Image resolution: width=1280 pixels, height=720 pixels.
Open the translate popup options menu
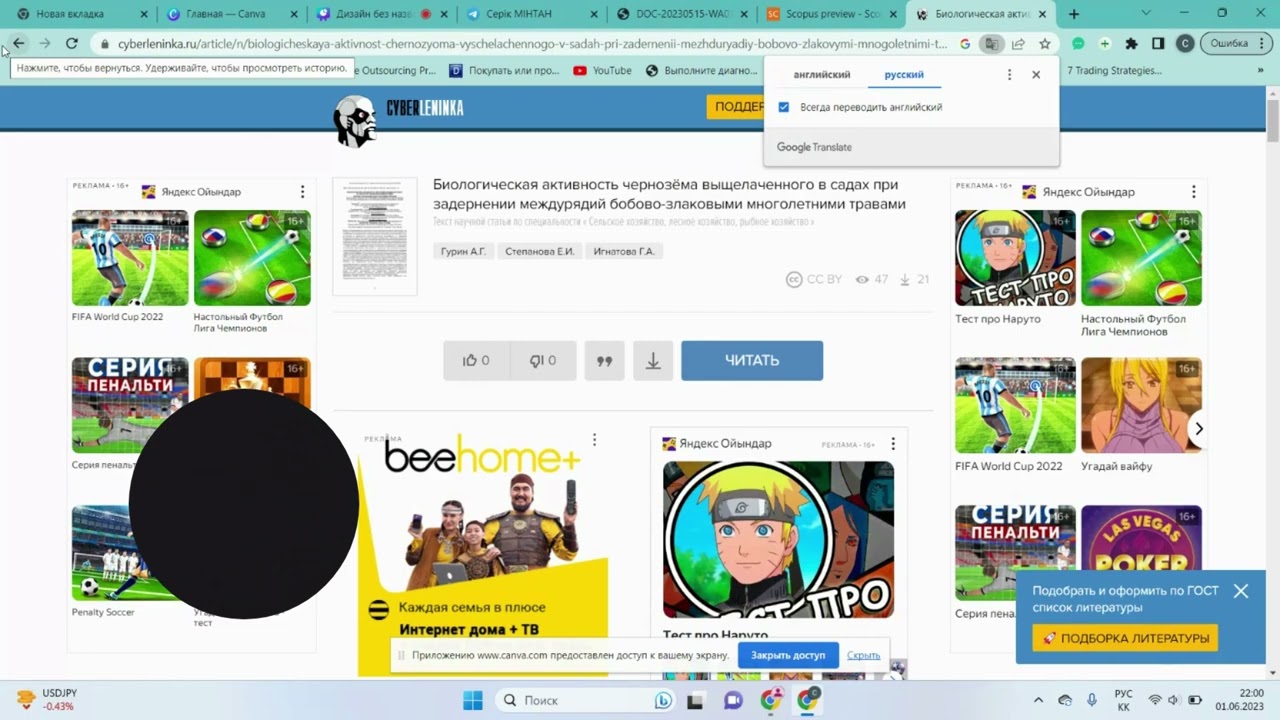click(x=1009, y=75)
